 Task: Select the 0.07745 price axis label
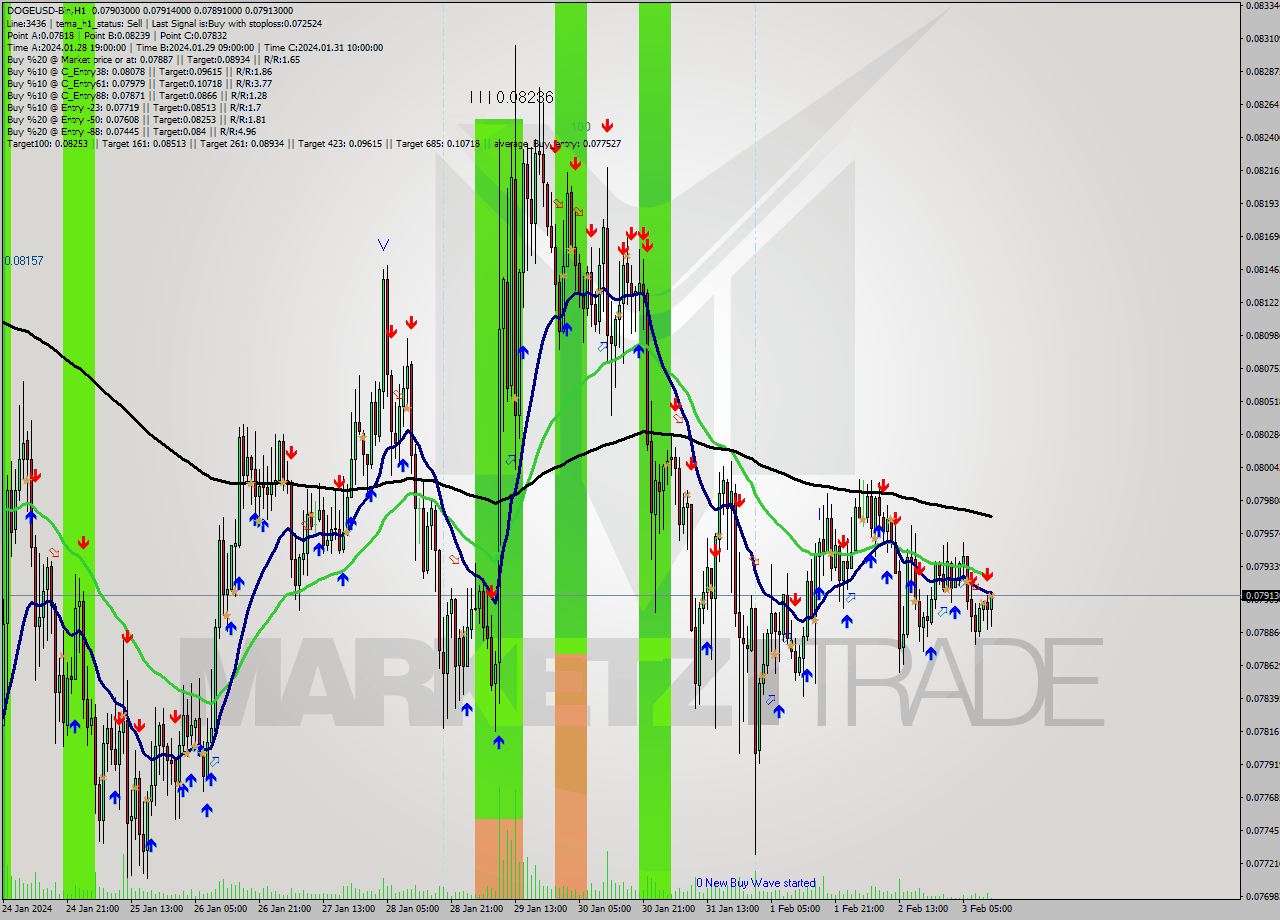click(x=1262, y=830)
